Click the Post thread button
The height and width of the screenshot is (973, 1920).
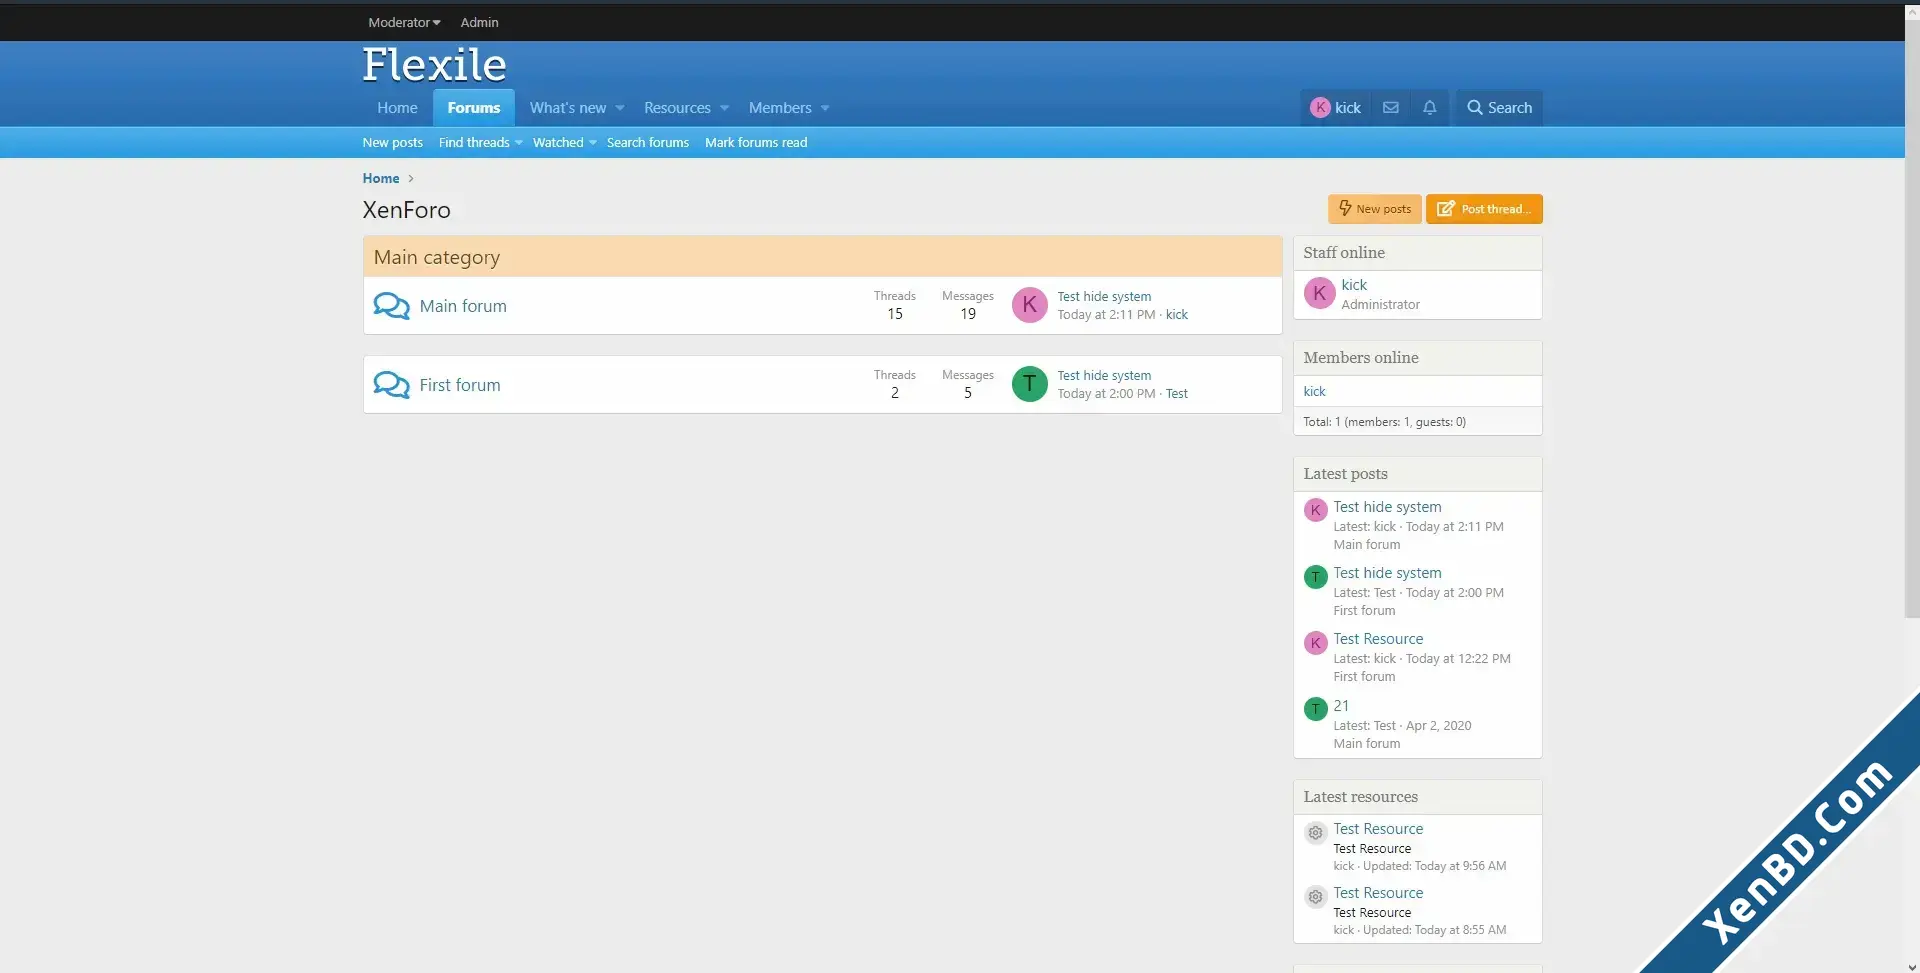coord(1484,209)
